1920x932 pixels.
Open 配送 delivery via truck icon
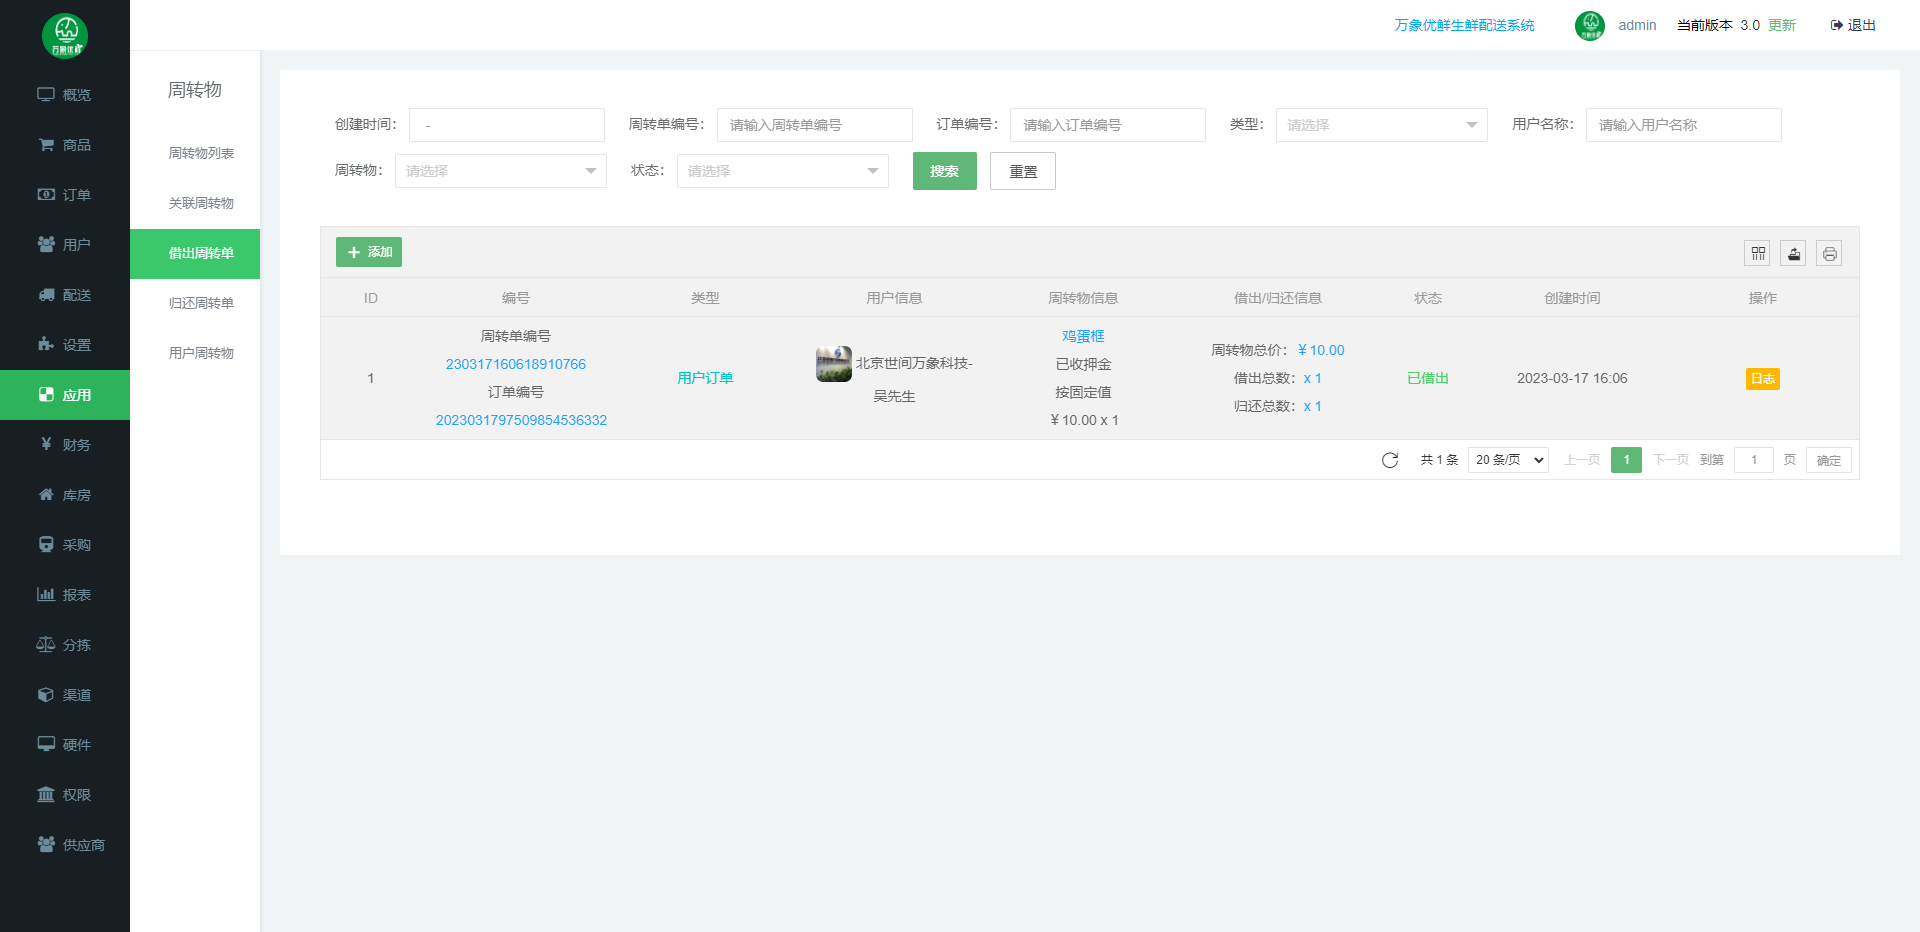point(46,295)
